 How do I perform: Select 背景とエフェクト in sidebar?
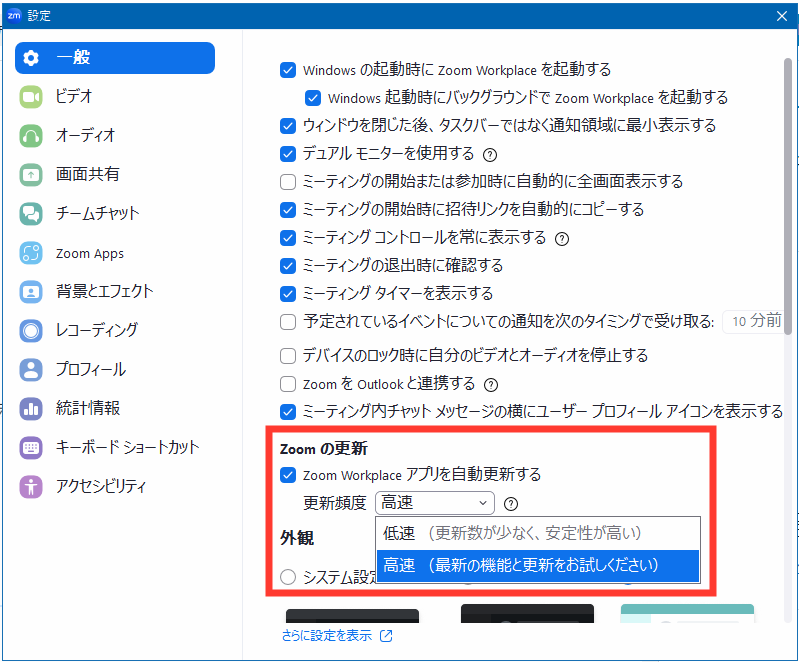(x=115, y=292)
